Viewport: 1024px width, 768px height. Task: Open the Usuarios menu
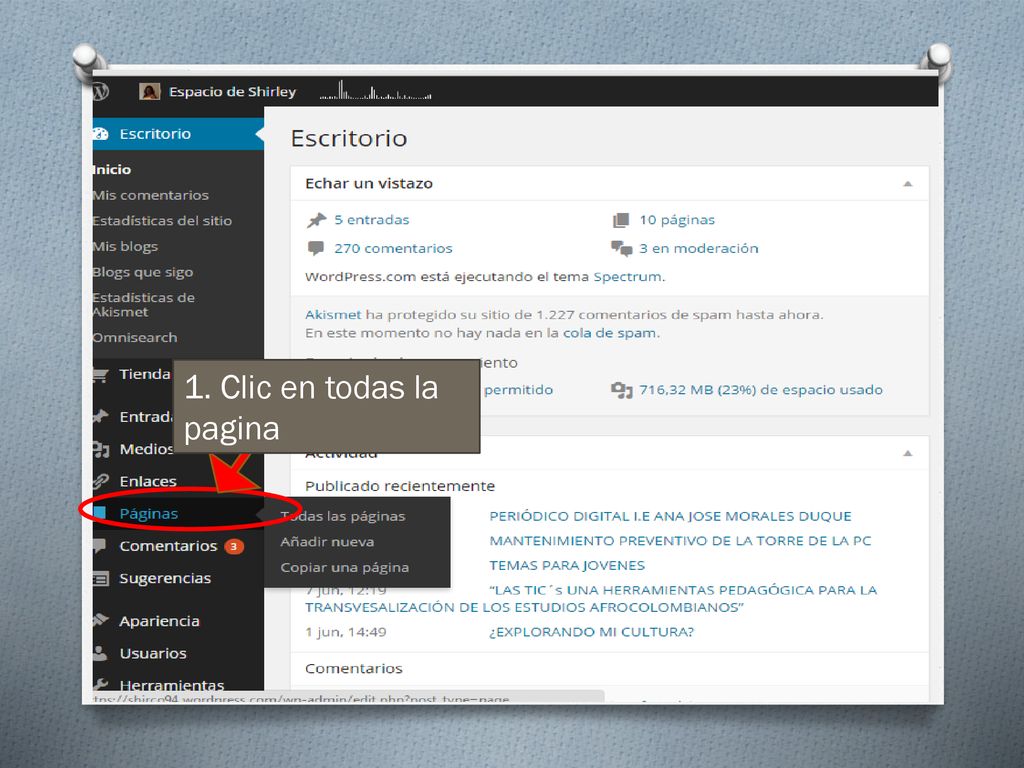[x=153, y=653]
